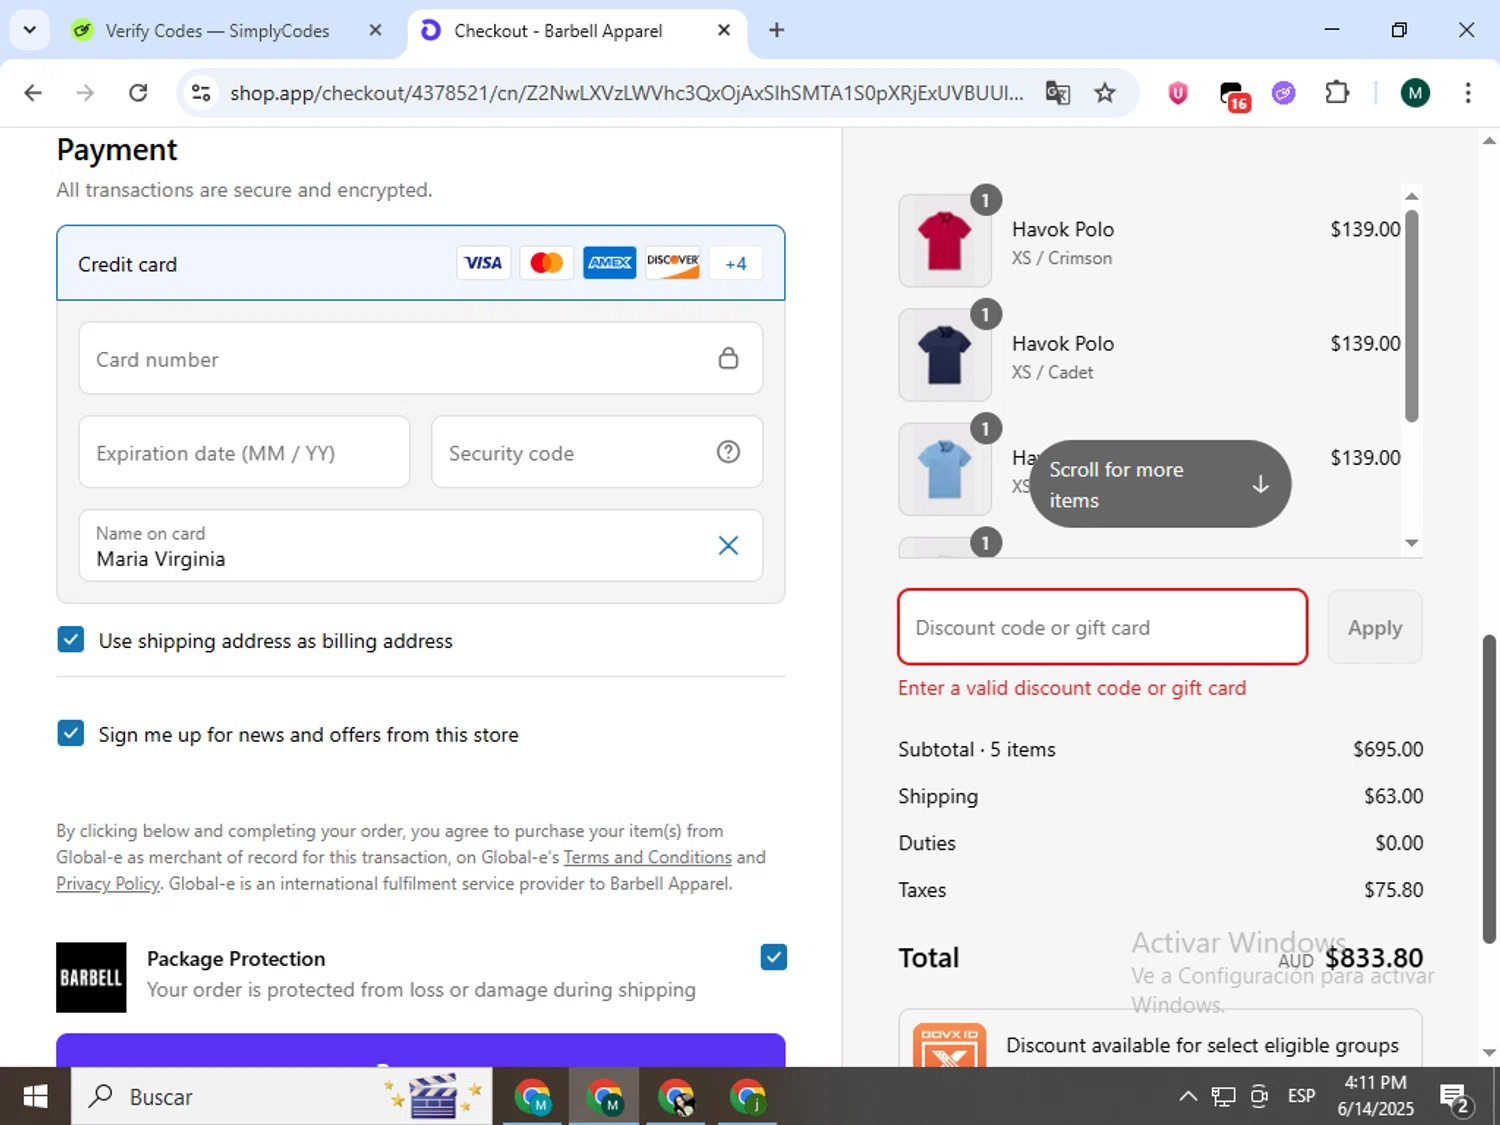
Task: Open the Discount available for select groups banner
Action: (1160, 1038)
